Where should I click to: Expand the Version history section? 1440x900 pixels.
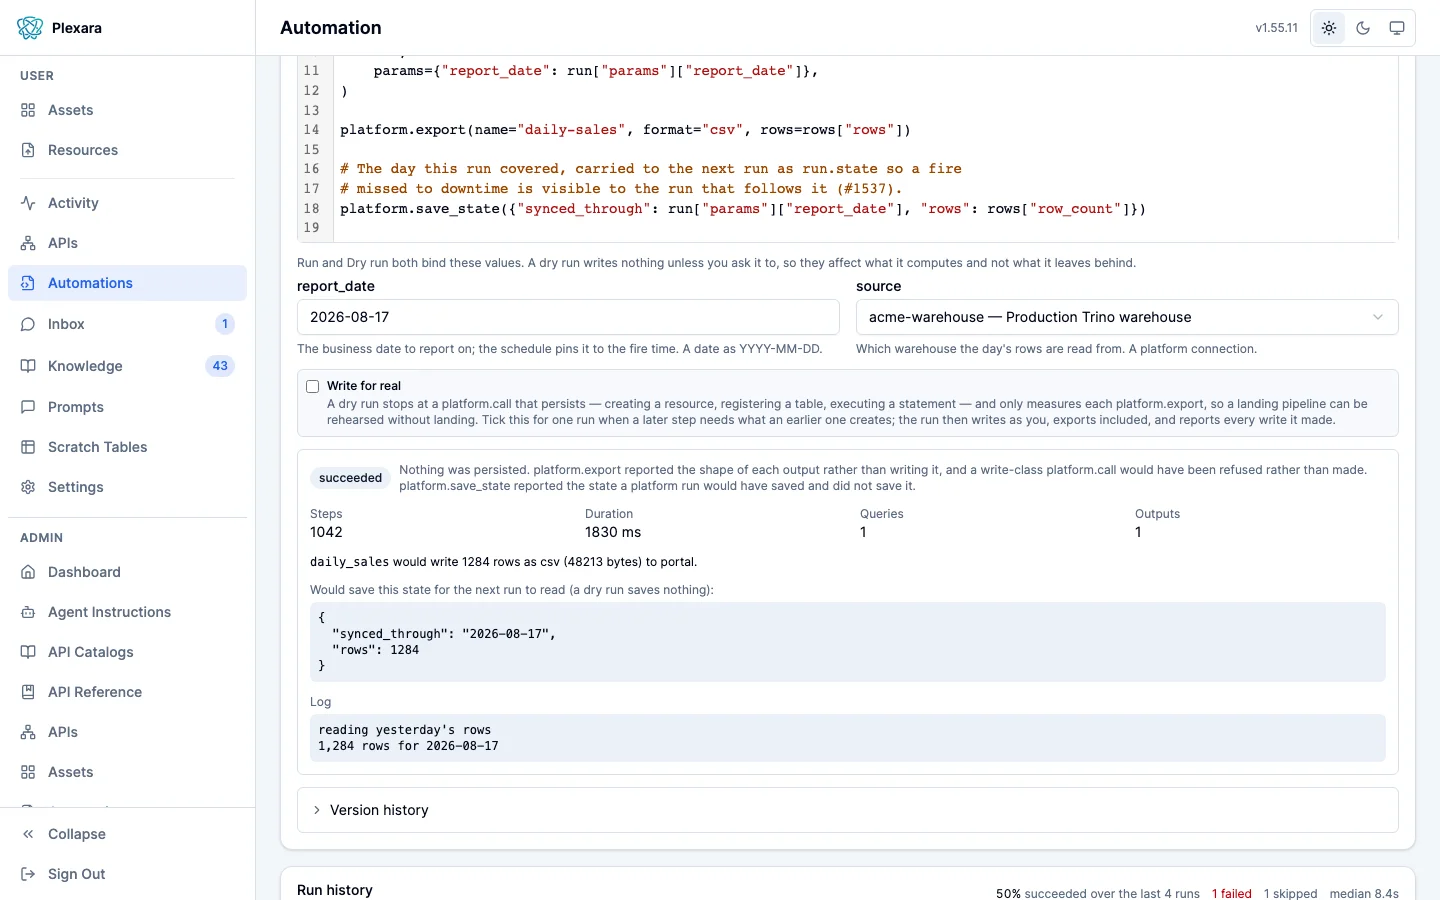tap(848, 810)
